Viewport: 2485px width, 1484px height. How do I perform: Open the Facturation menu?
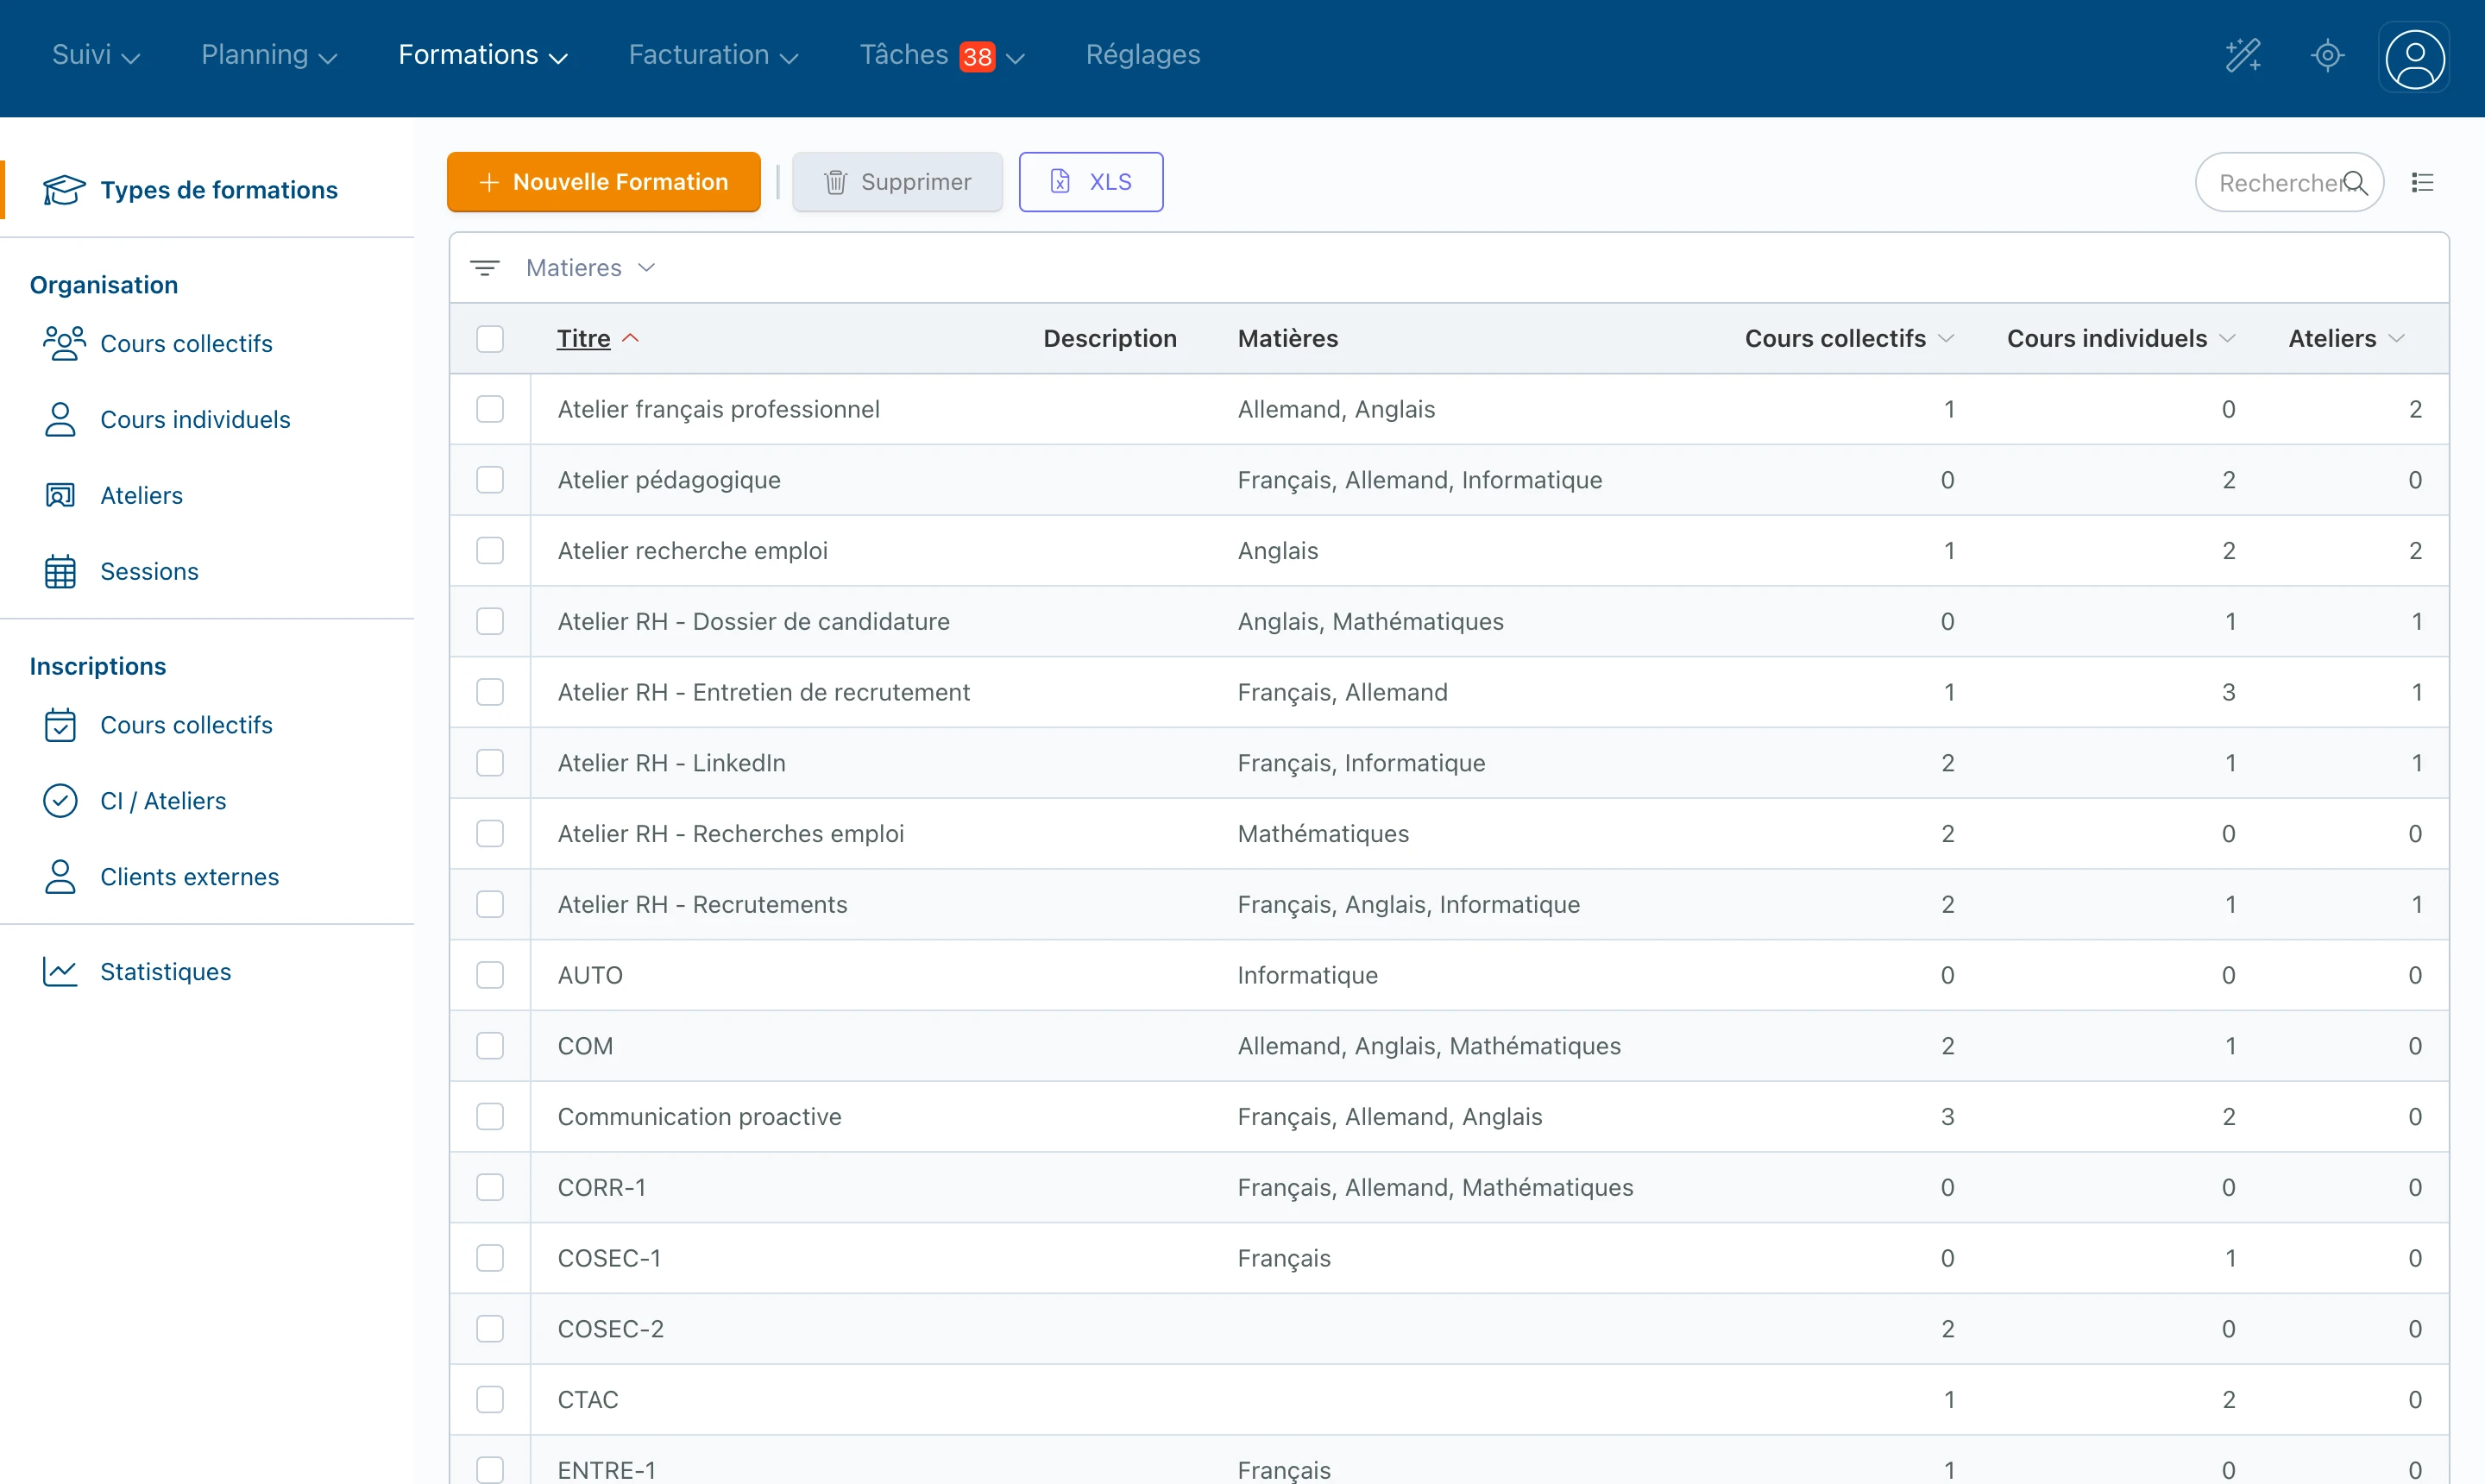(x=713, y=55)
